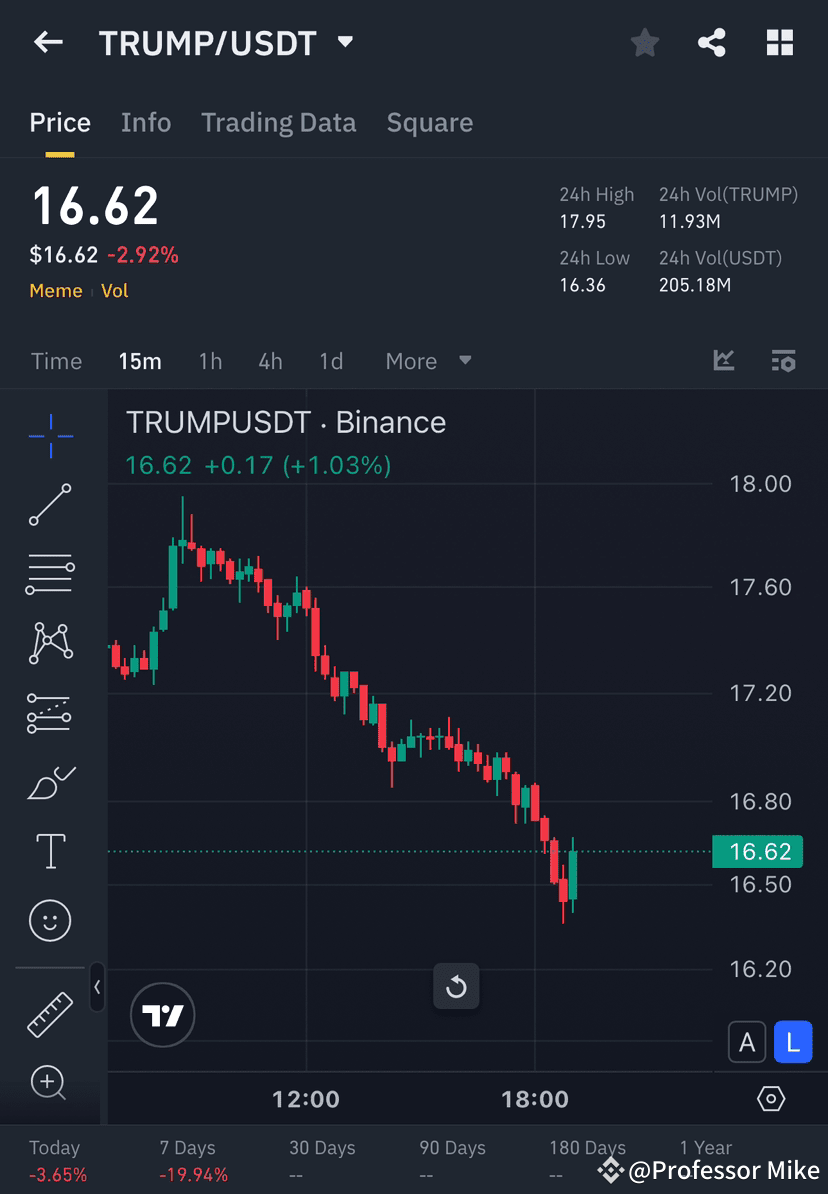828x1194 pixels.
Task: Enable auto scale with the A button
Action: coord(747,1041)
